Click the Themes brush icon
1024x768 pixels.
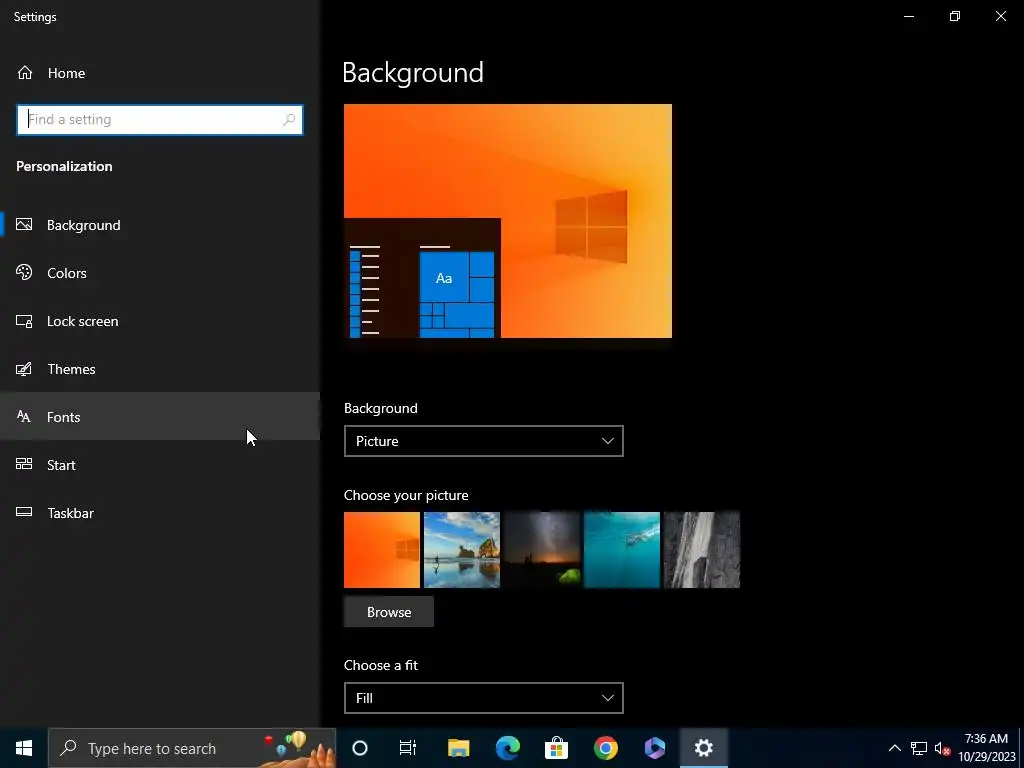coord(24,369)
